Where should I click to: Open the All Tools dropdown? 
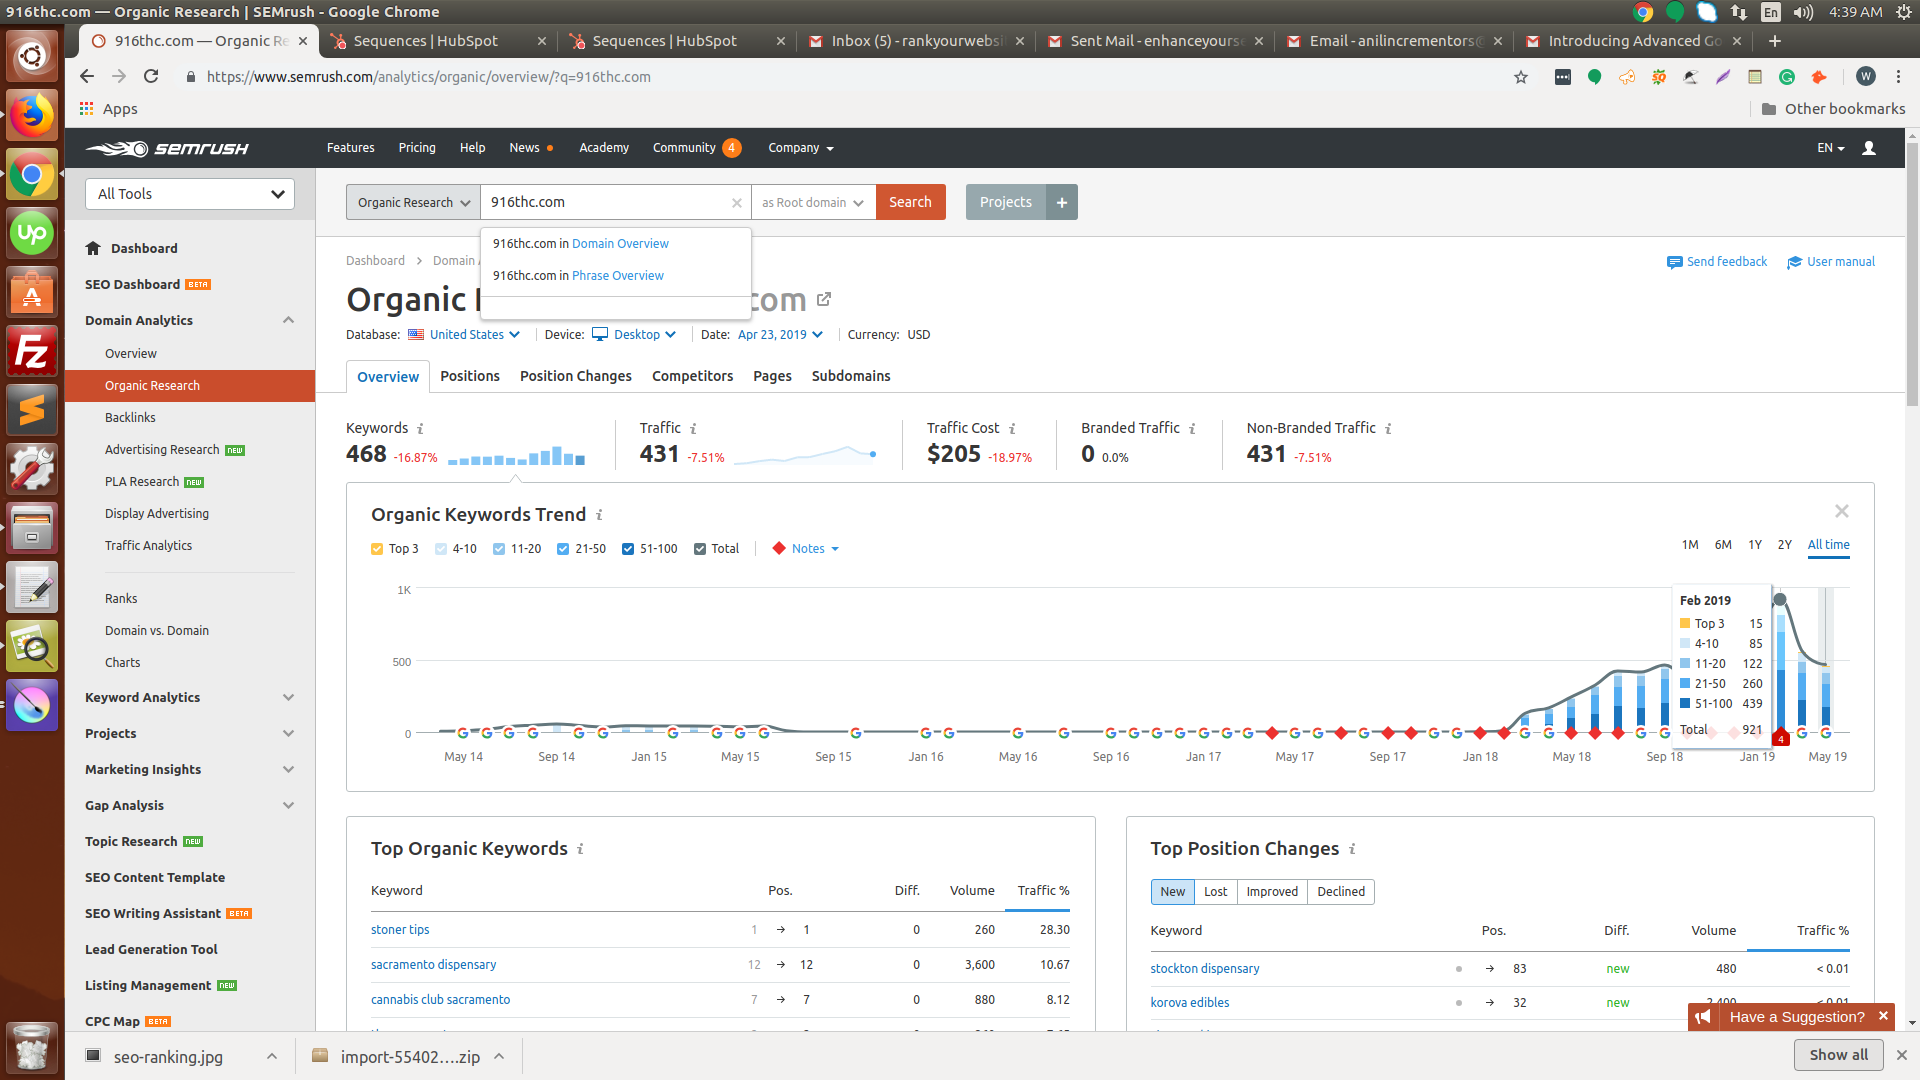[190, 194]
